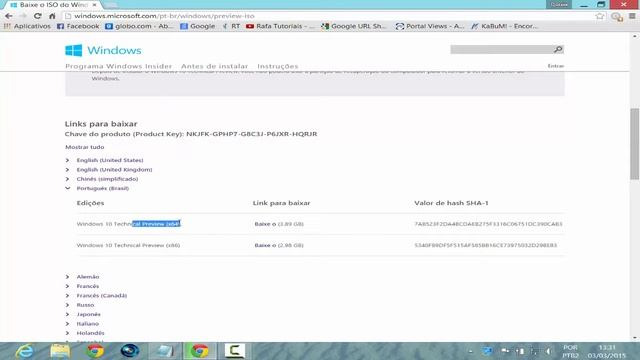Click the address bar URL
640x360 pixels.
coord(164,16)
